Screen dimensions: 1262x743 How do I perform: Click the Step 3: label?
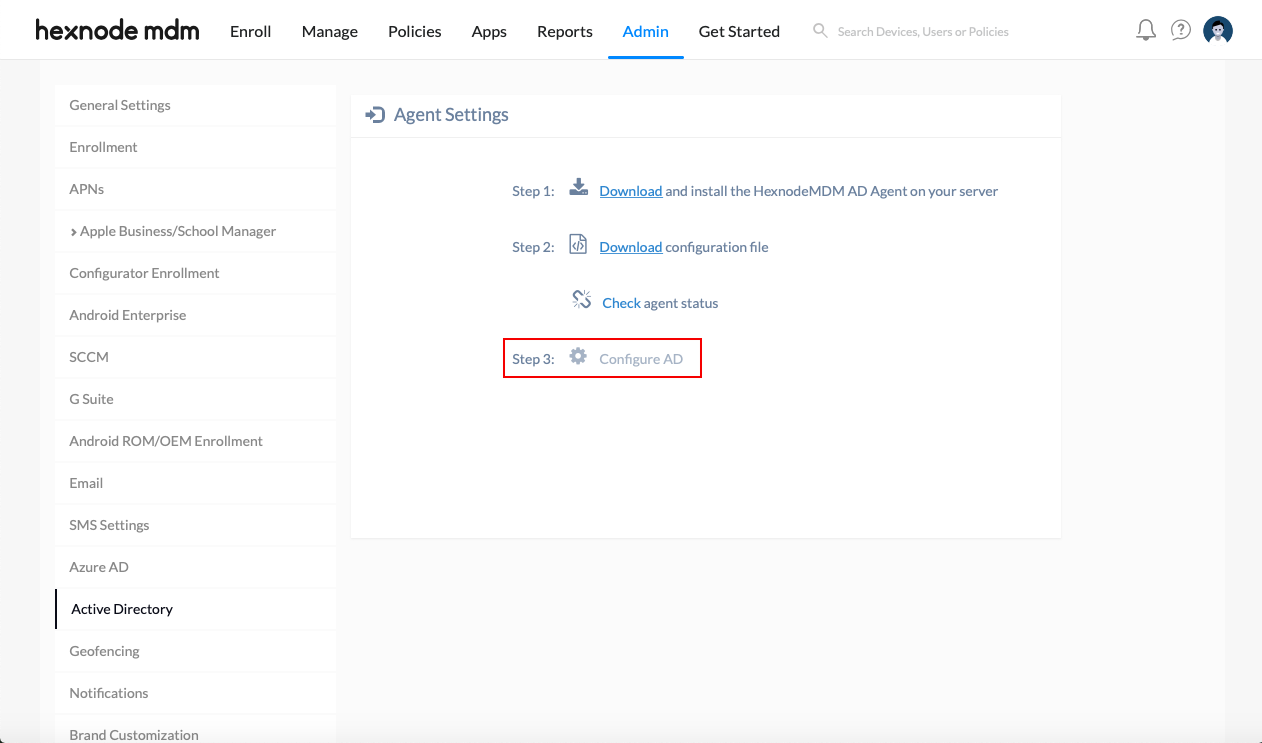pyautogui.click(x=533, y=359)
